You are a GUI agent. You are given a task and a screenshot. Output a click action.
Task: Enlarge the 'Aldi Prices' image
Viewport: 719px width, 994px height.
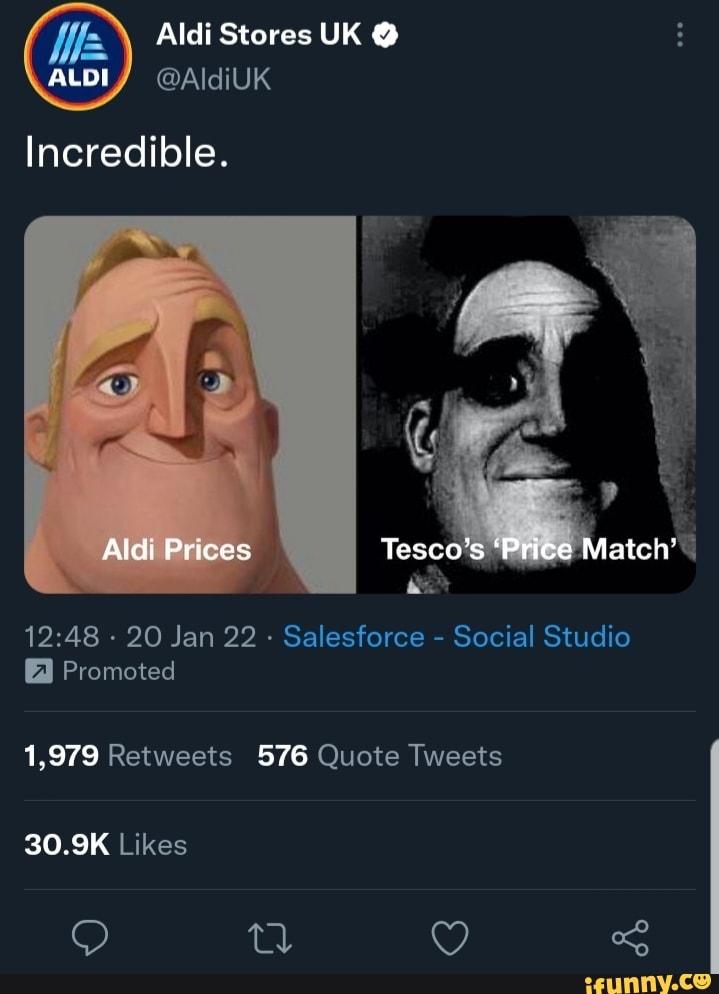[x=190, y=404]
